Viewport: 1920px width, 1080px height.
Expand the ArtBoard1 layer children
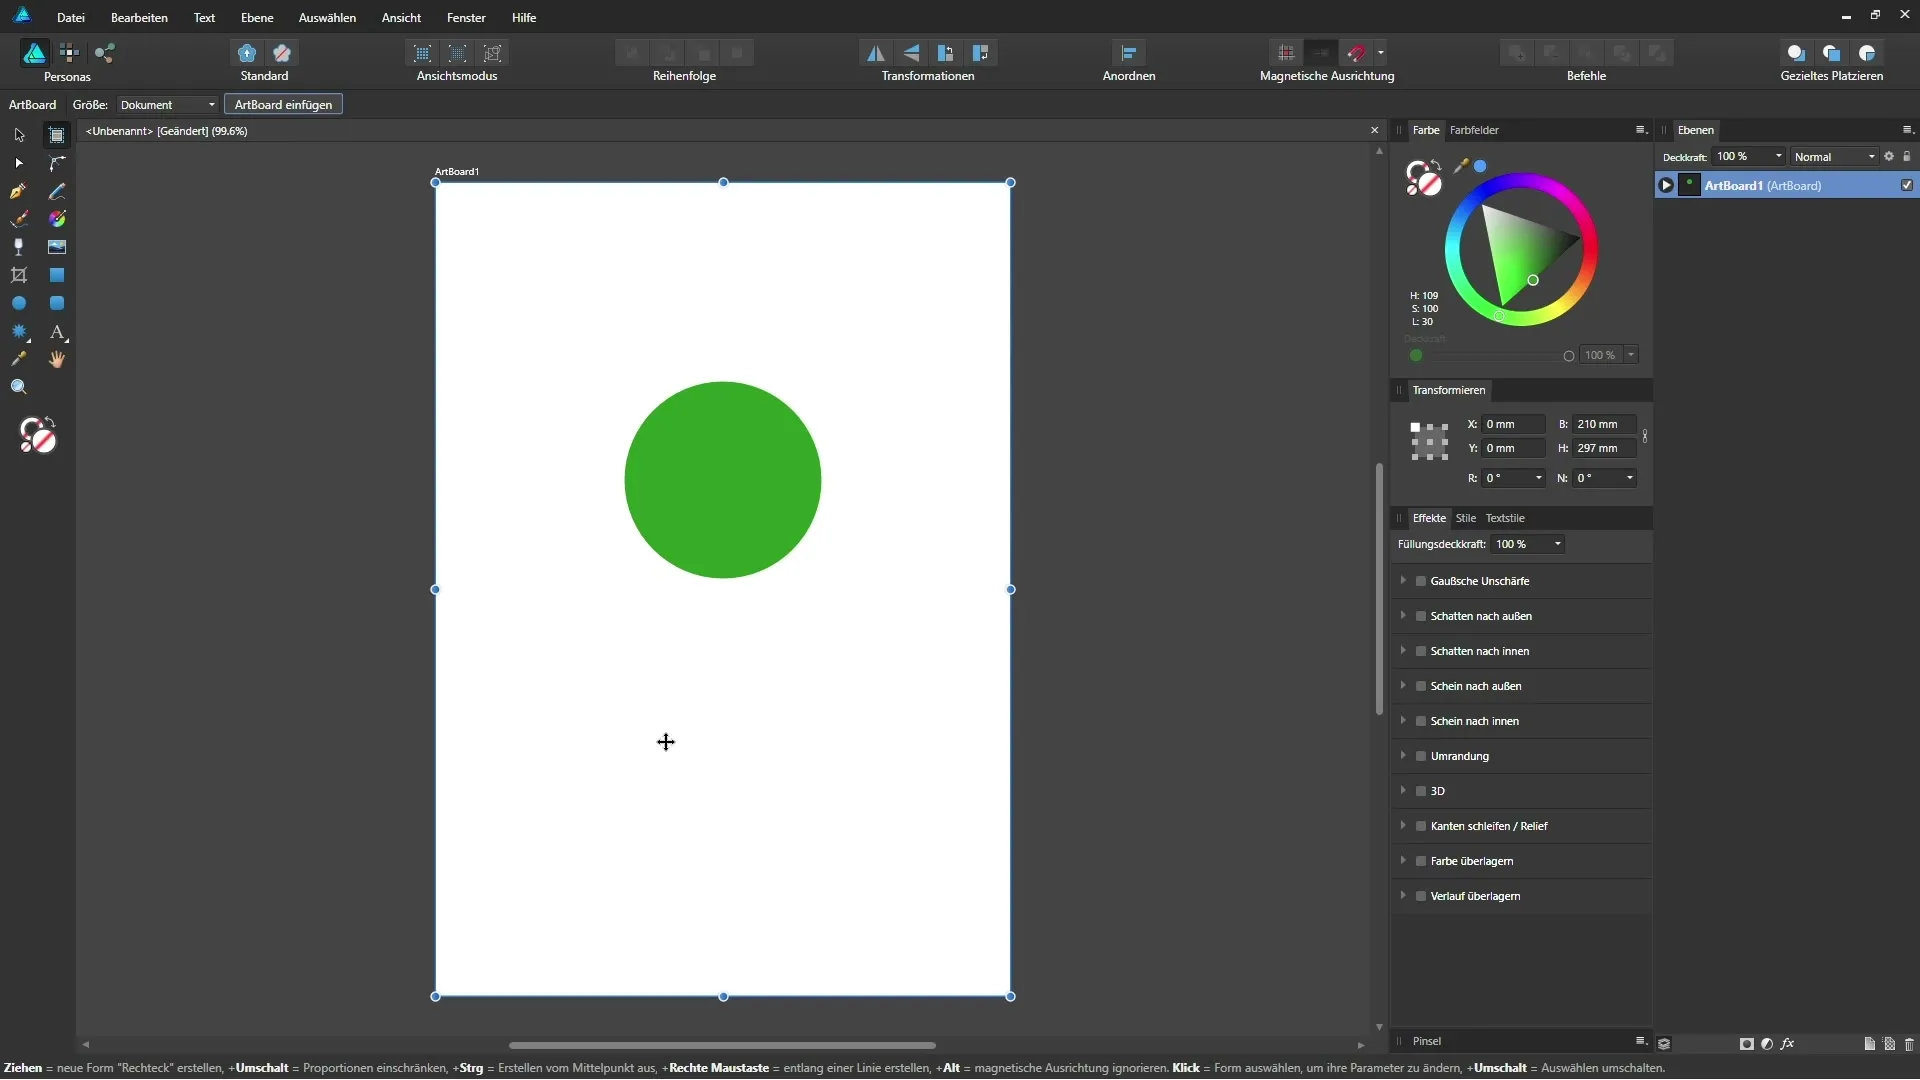(x=1666, y=185)
